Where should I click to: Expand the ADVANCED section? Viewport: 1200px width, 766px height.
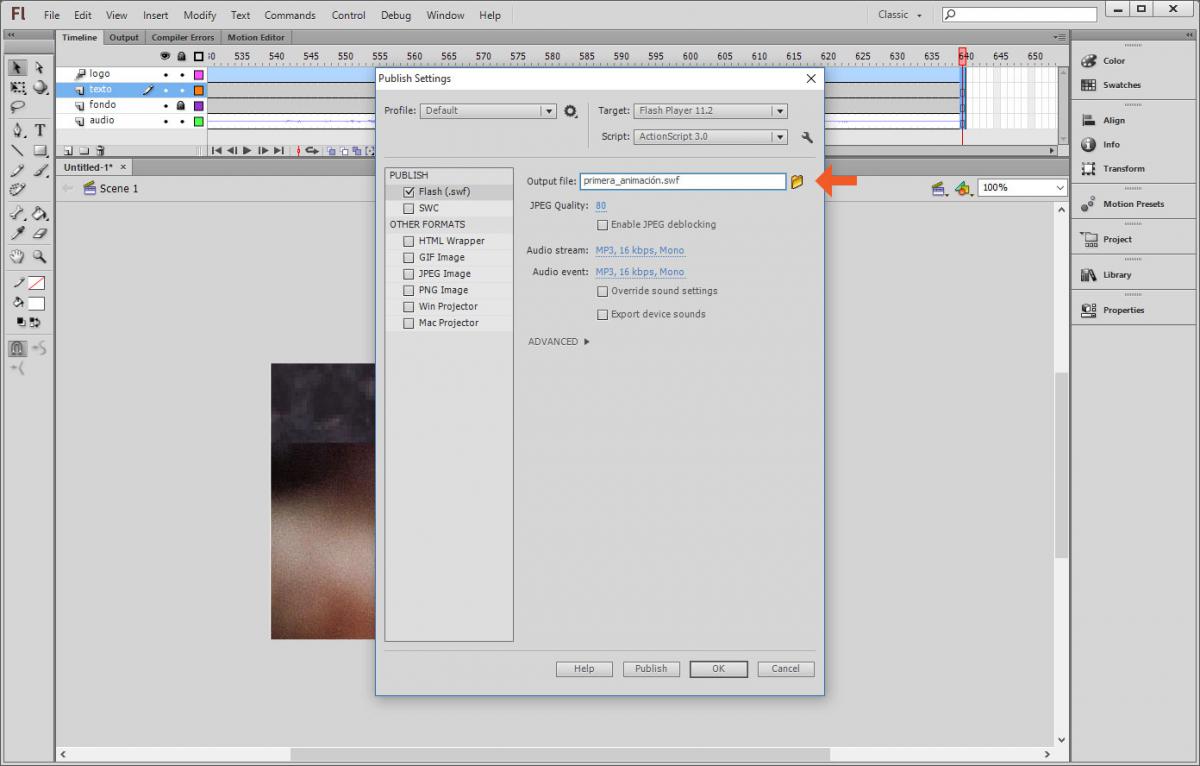(559, 342)
